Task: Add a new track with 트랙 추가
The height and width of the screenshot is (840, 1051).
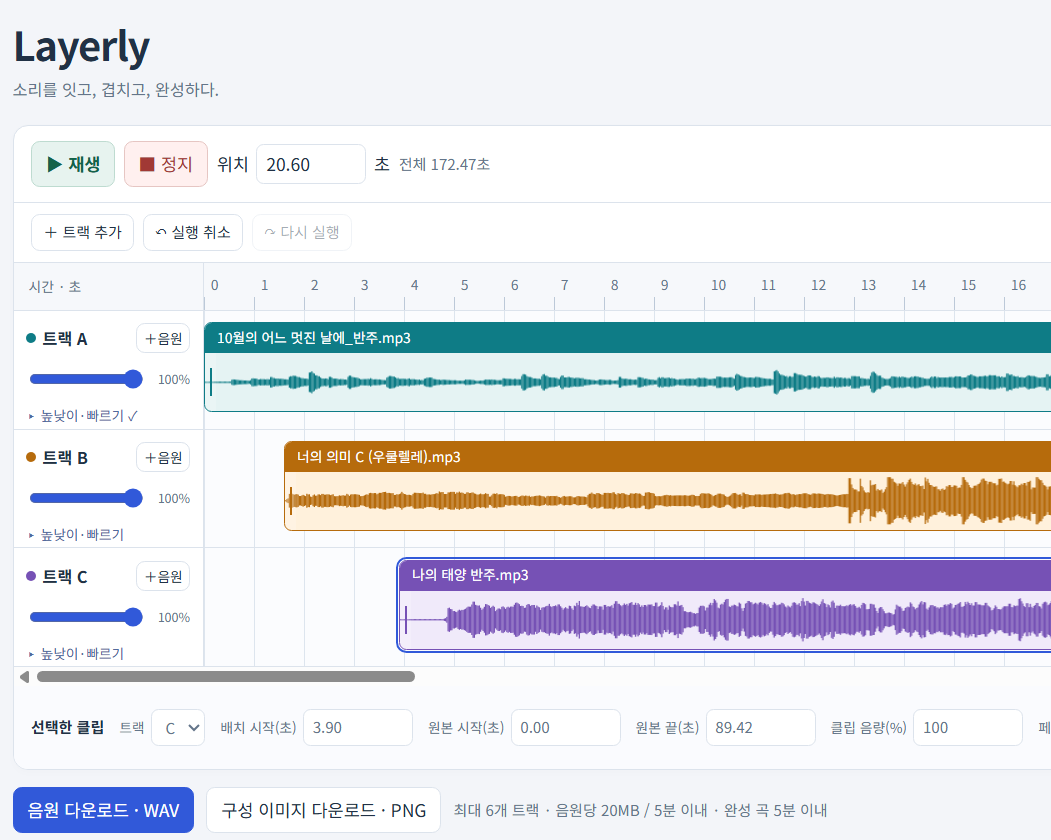Action: [82, 233]
